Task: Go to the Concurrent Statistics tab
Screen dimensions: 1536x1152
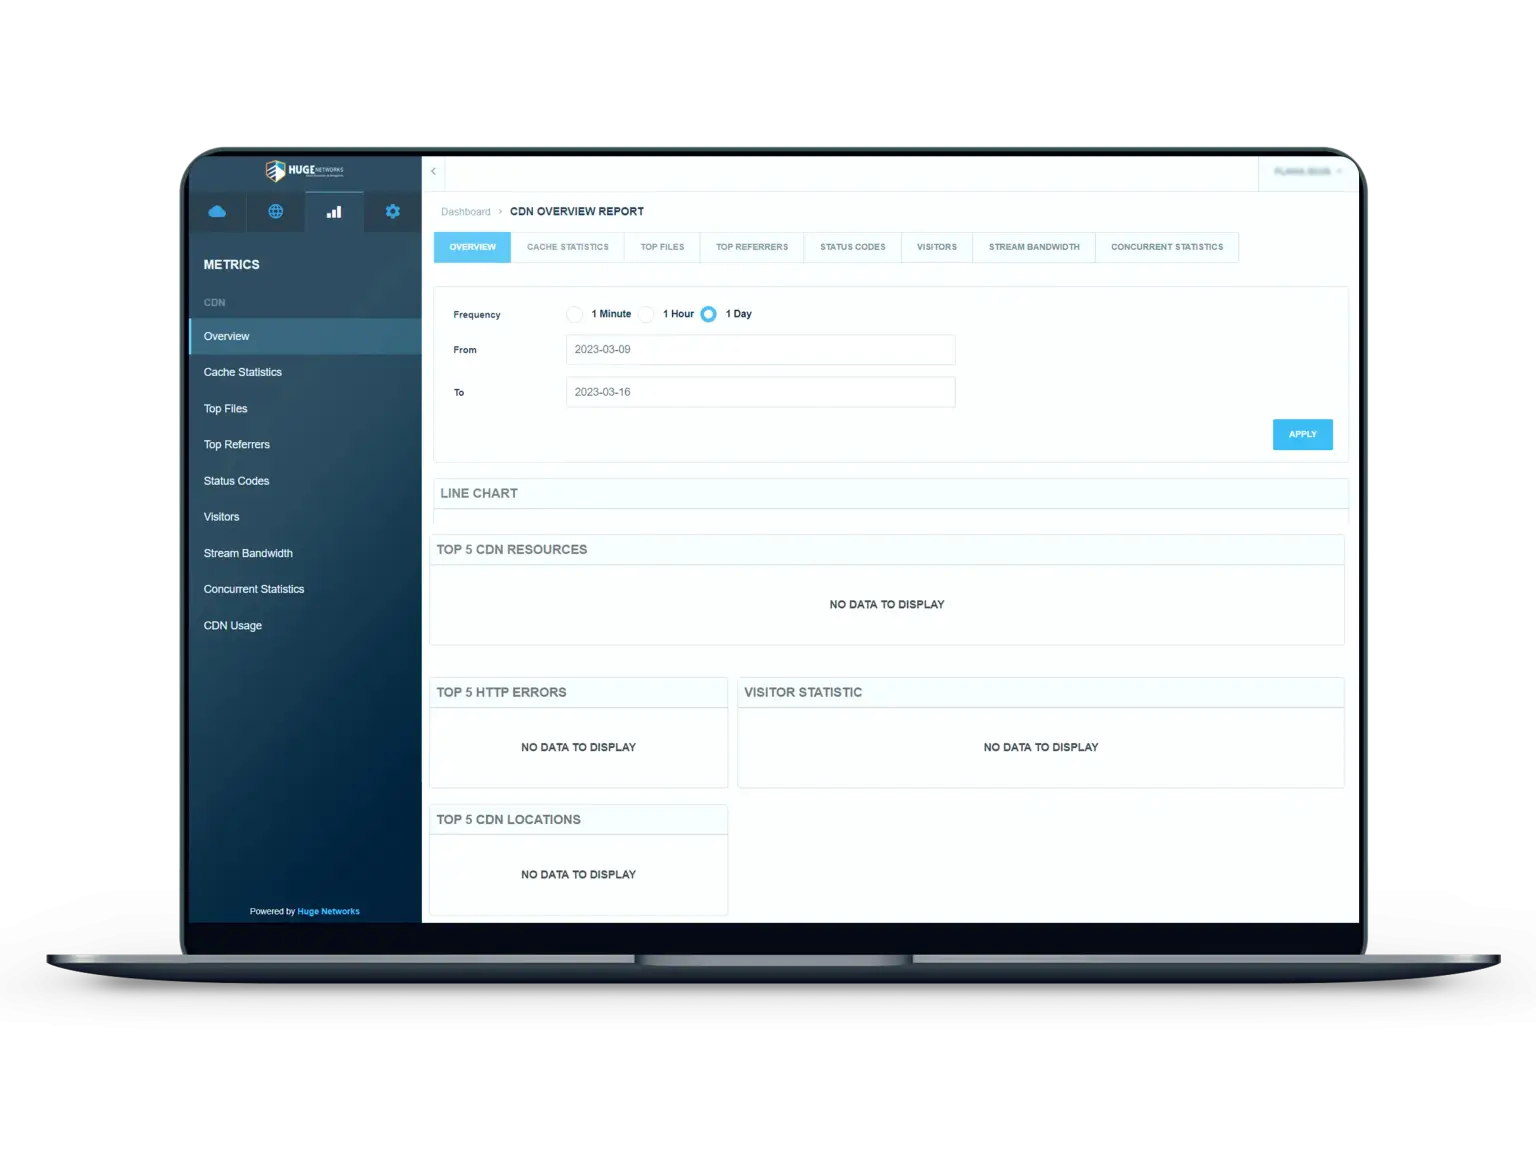Action: (x=1166, y=247)
